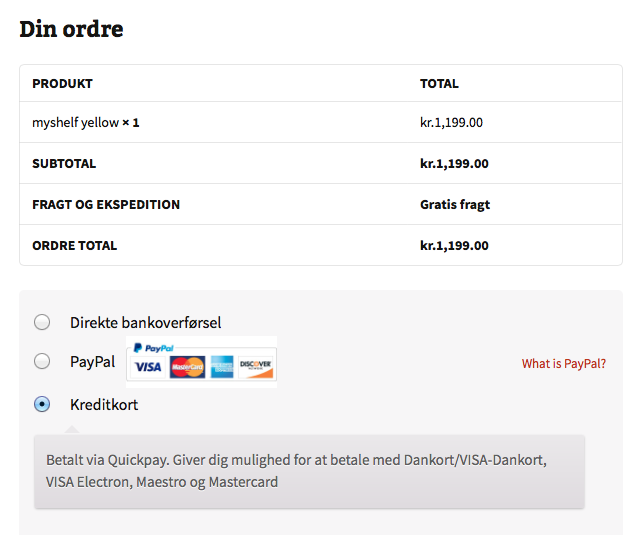Screen dimensions: 635x535
Task: Click the TOTAL column header
Action: [439, 83]
